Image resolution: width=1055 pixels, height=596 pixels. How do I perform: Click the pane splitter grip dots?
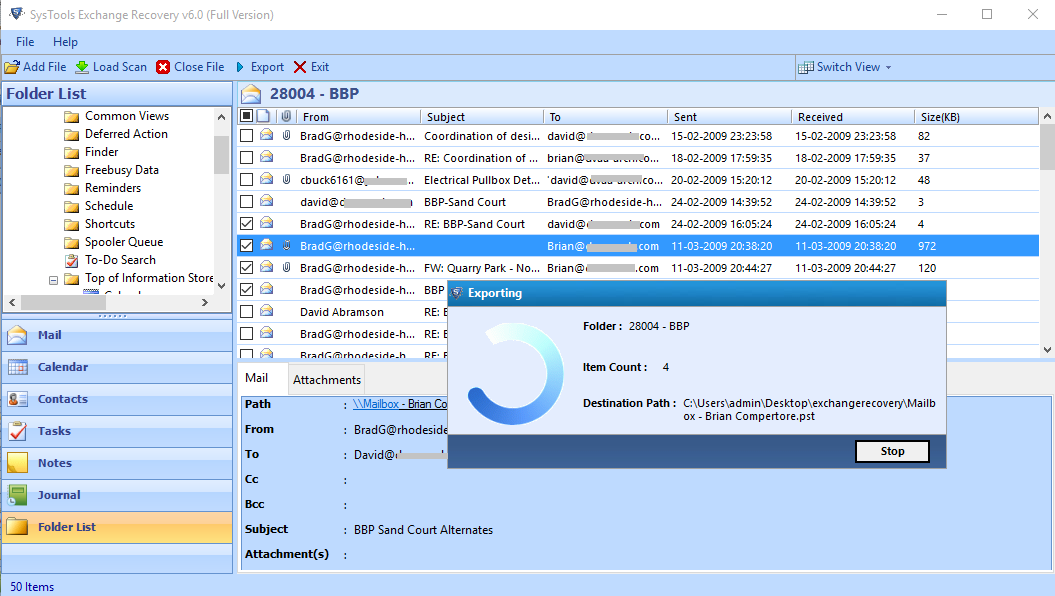tap(112, 315)
